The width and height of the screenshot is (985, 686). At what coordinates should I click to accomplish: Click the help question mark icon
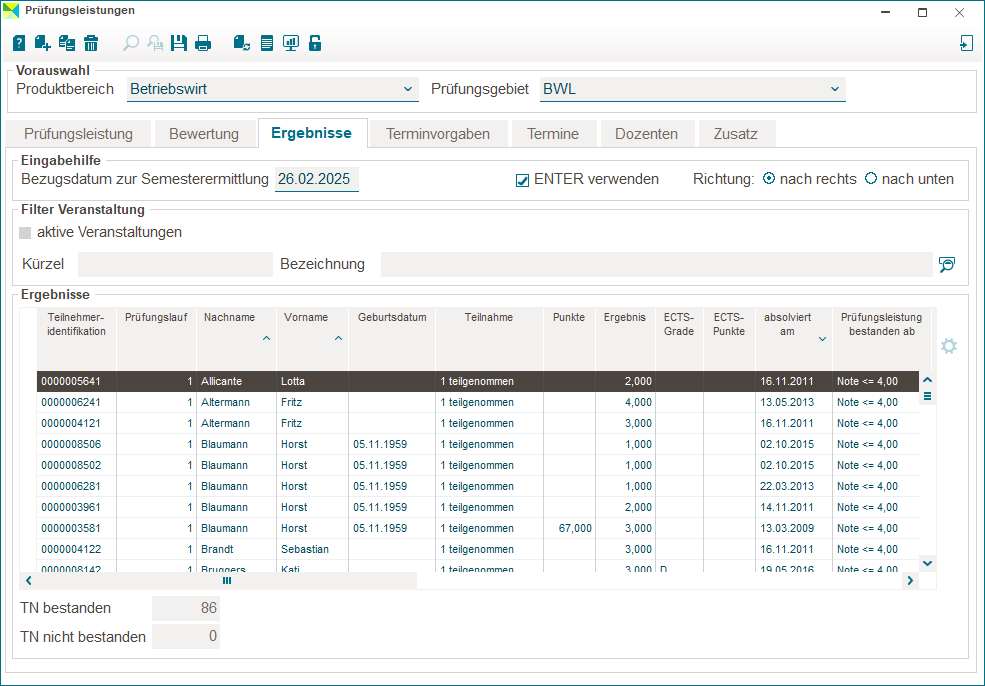point(19,43)
